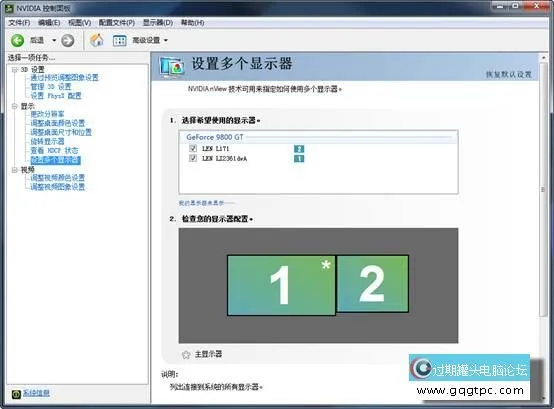
Task: Select display 2 in the layout preview
Action: (x=373, y=284)
